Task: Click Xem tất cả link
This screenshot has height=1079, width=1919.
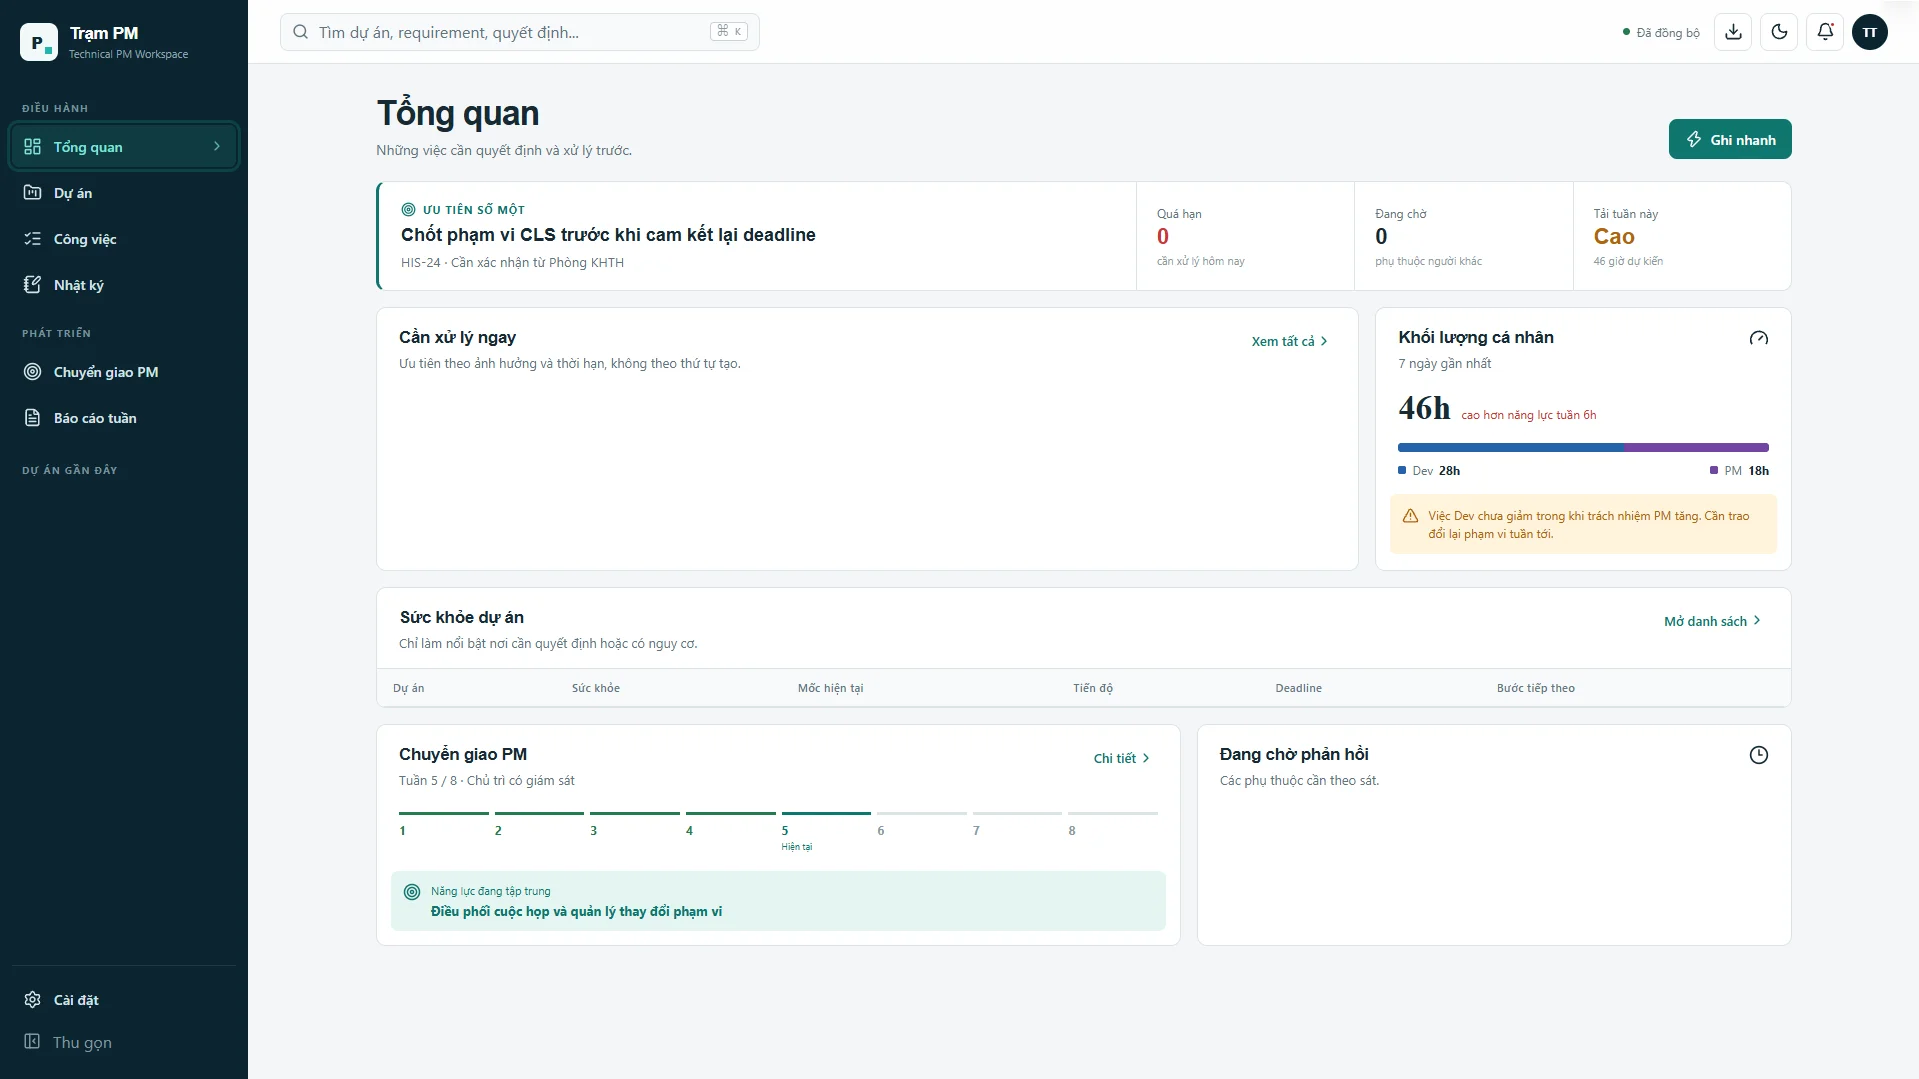Action: (x=1290, y=341)
